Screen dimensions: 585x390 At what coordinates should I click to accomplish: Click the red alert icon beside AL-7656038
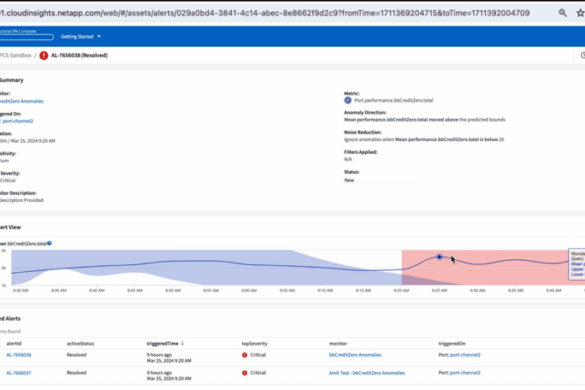click(44, 56)
